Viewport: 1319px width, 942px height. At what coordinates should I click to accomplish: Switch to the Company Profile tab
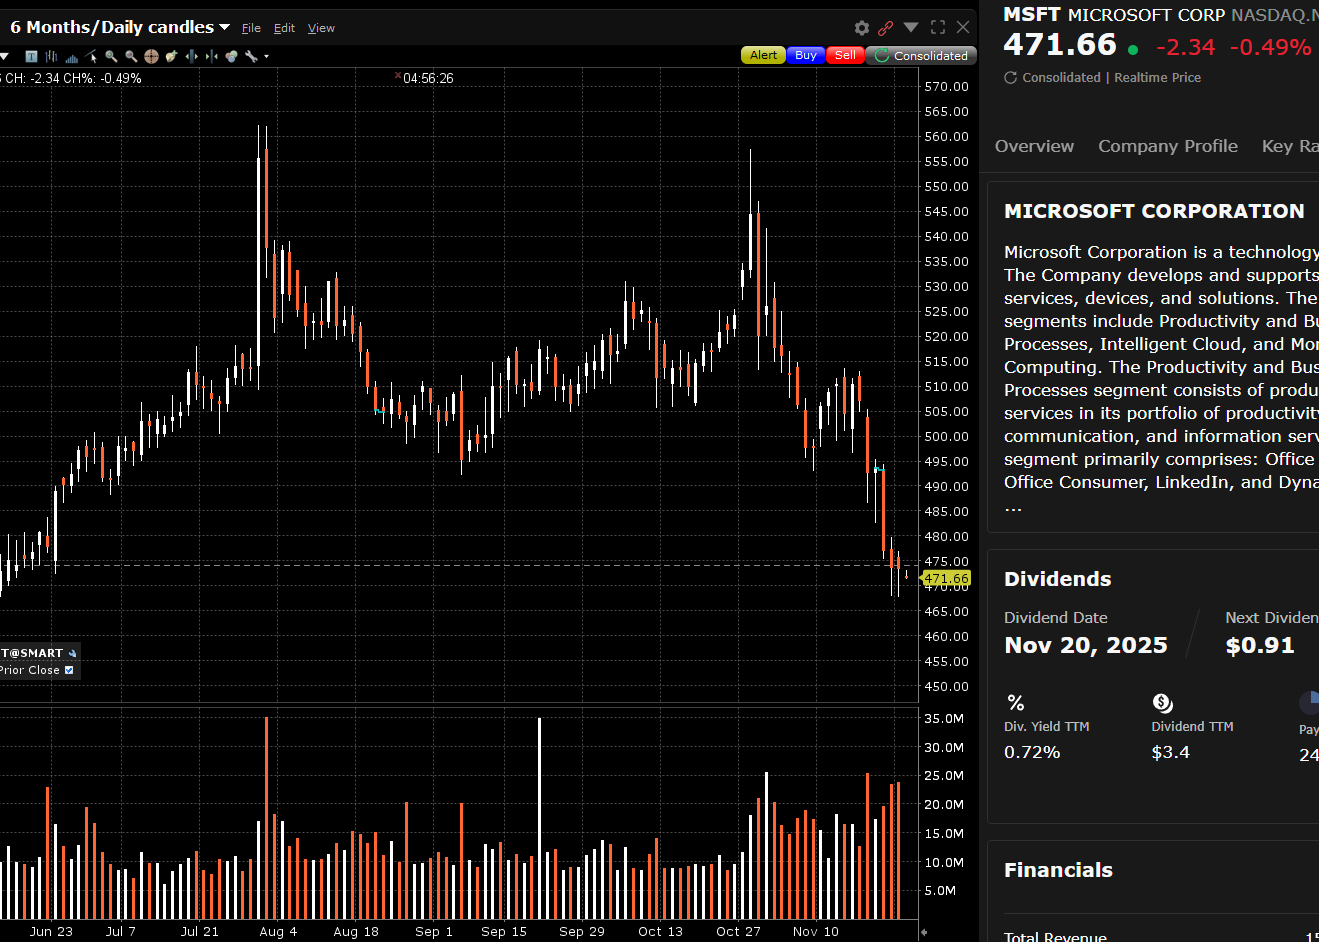[x=1167, y=146]
